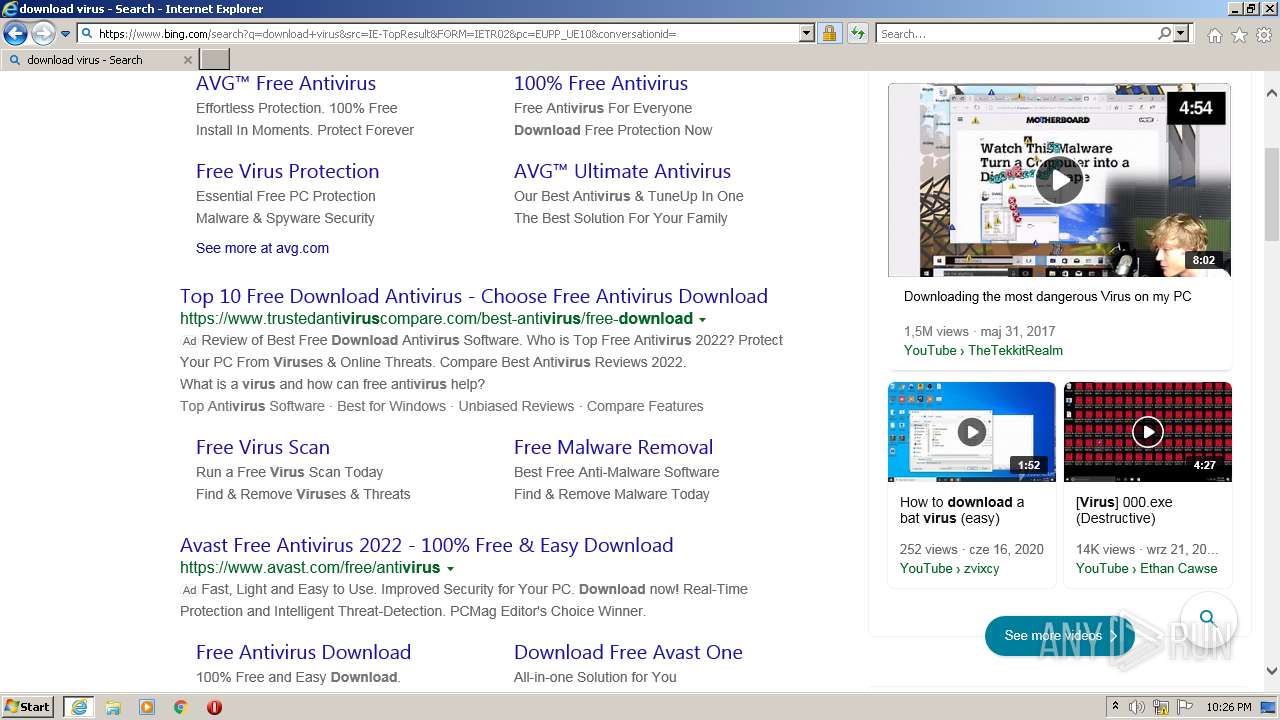This screenshot has height=720, width=1280.
Task: Click the 10:26 PM clock
Action: pos(1229,707)
